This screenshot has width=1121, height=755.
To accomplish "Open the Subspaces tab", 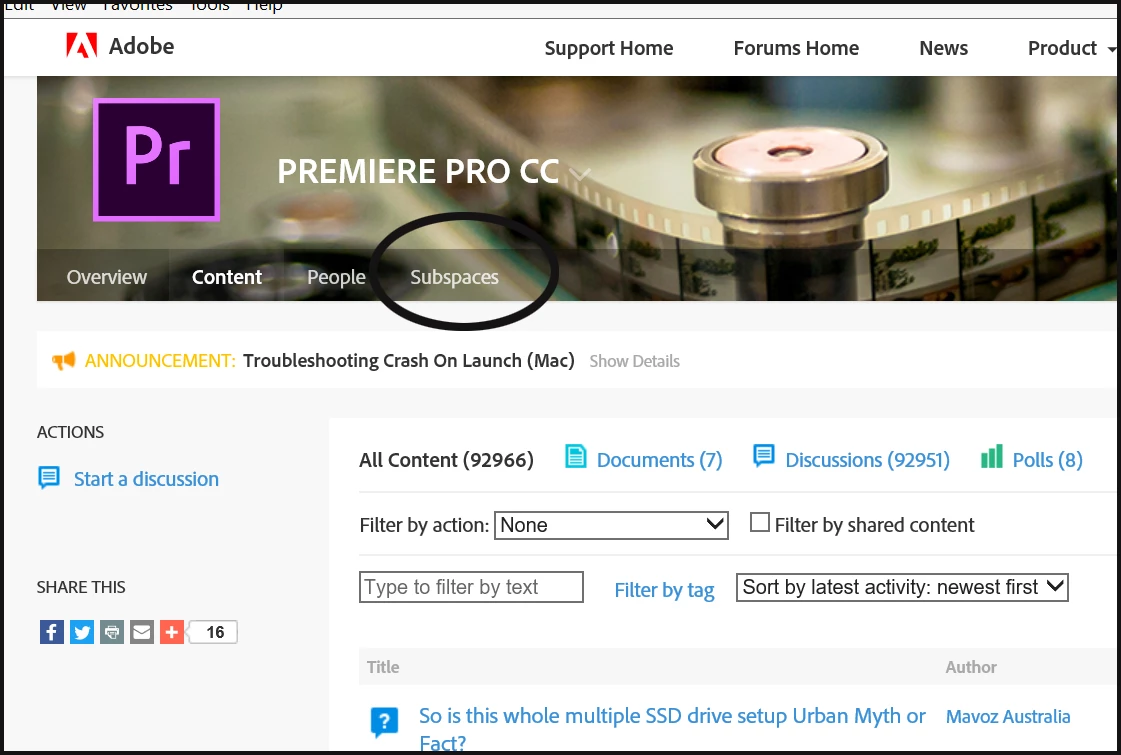I will tap(455, 277).
